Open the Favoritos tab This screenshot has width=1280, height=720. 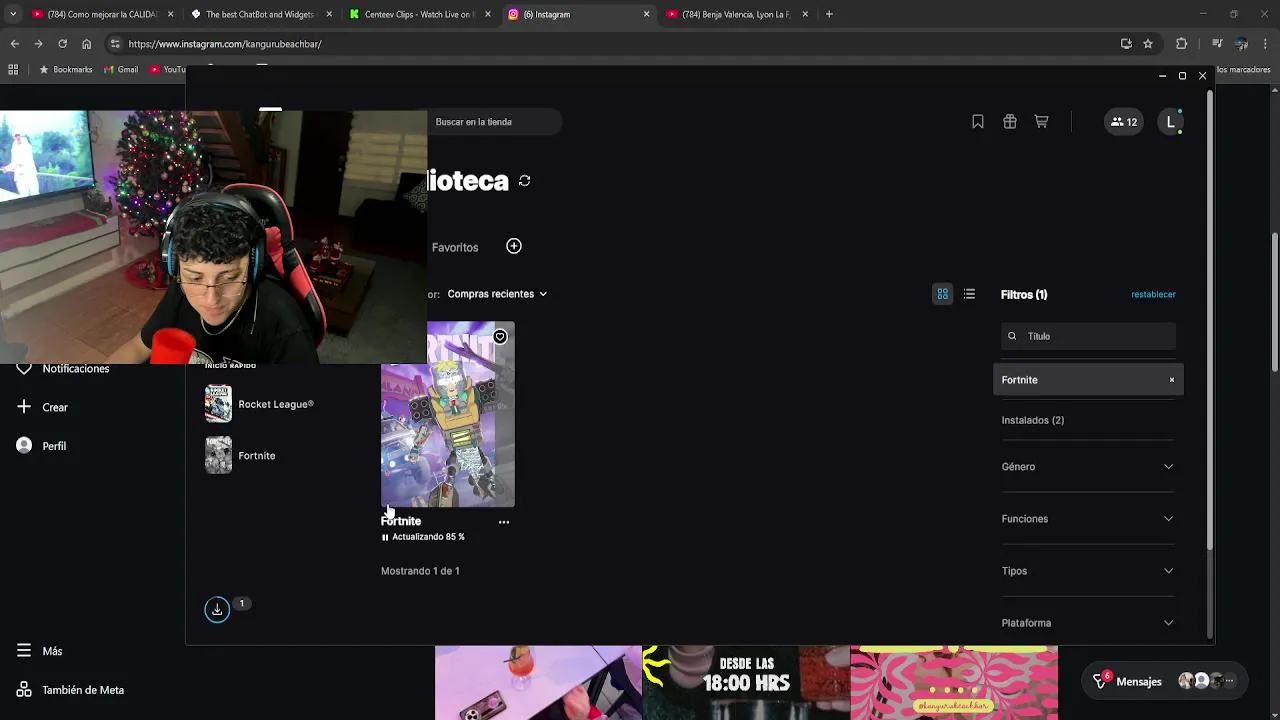(x=455, y=247)
